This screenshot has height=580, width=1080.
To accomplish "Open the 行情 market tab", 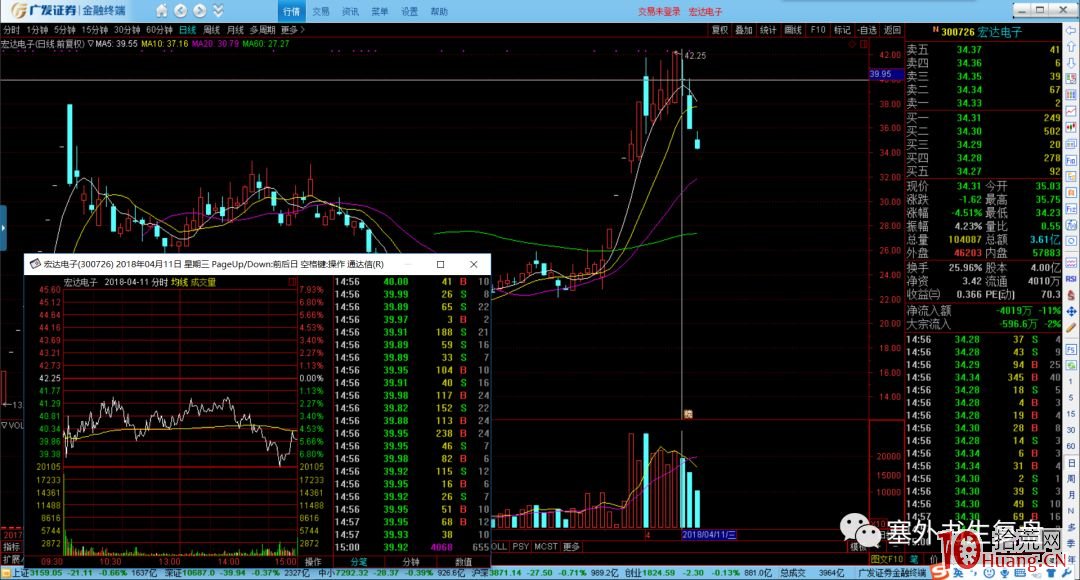I will [291, 11].
